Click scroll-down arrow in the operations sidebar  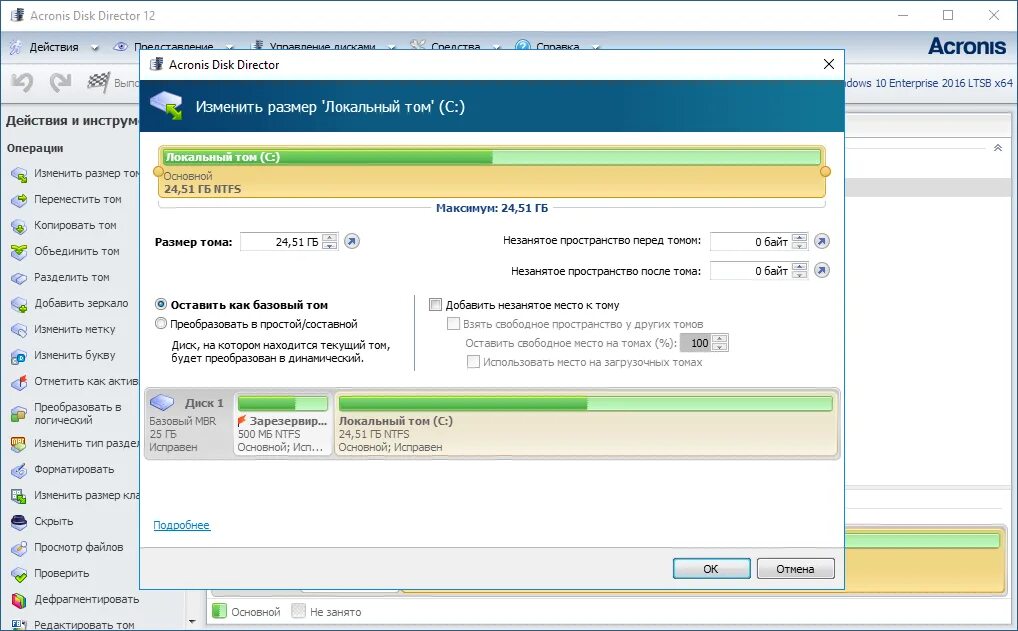[192, 621]
